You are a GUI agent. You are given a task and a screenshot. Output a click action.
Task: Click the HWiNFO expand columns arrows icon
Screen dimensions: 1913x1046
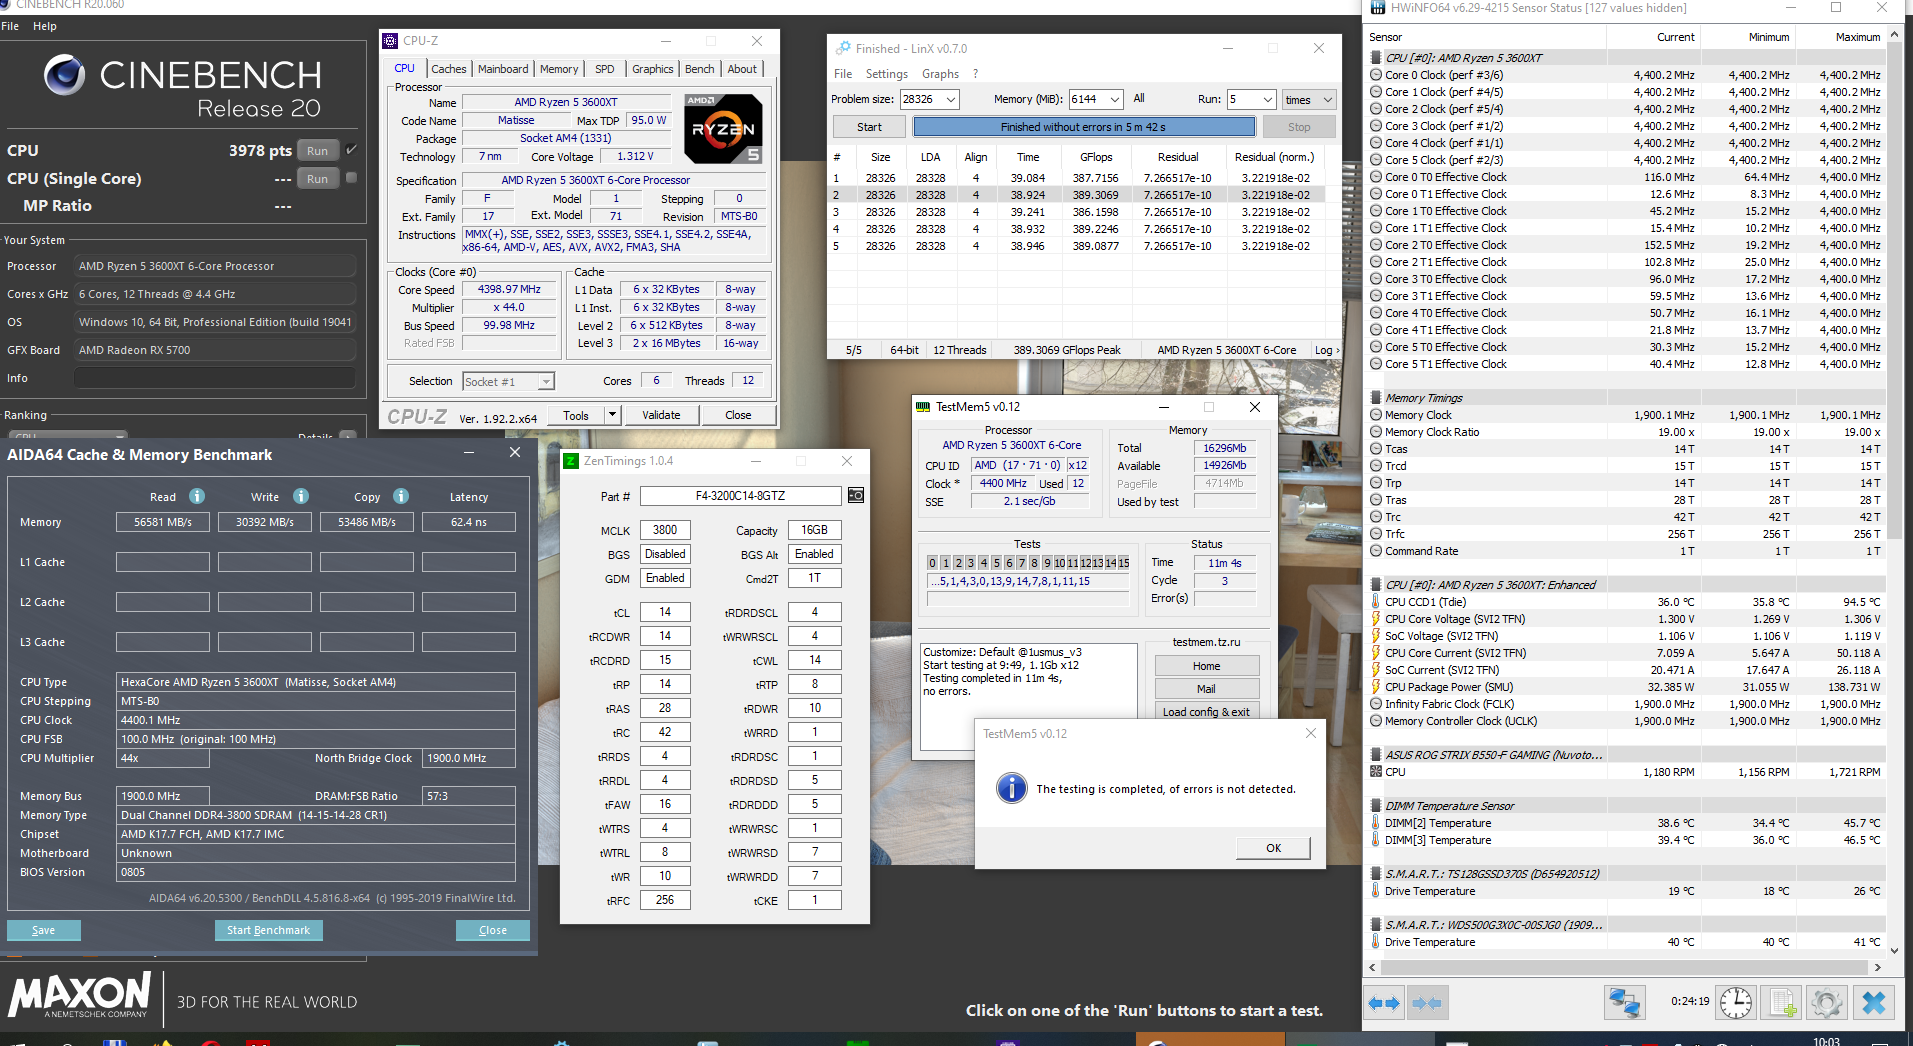pos(1384,1003)
